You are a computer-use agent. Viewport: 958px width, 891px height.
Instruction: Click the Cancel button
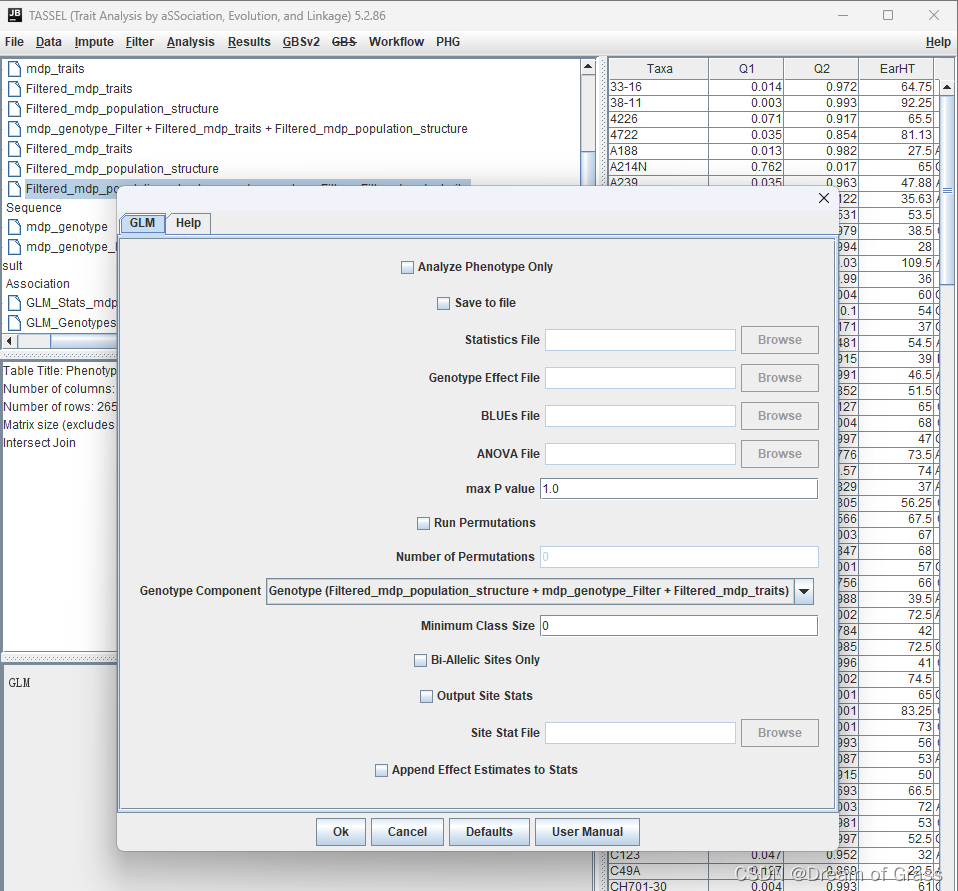[408, 832]
